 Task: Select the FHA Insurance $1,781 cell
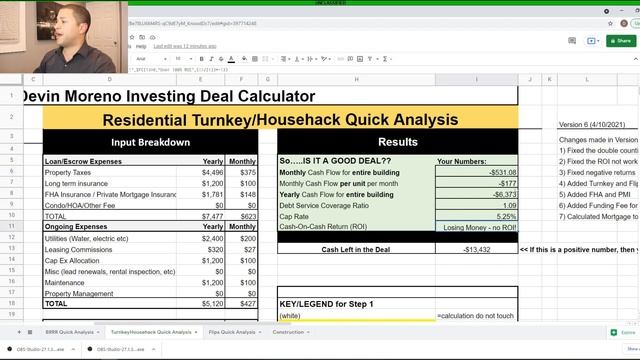tap(200, 194)
